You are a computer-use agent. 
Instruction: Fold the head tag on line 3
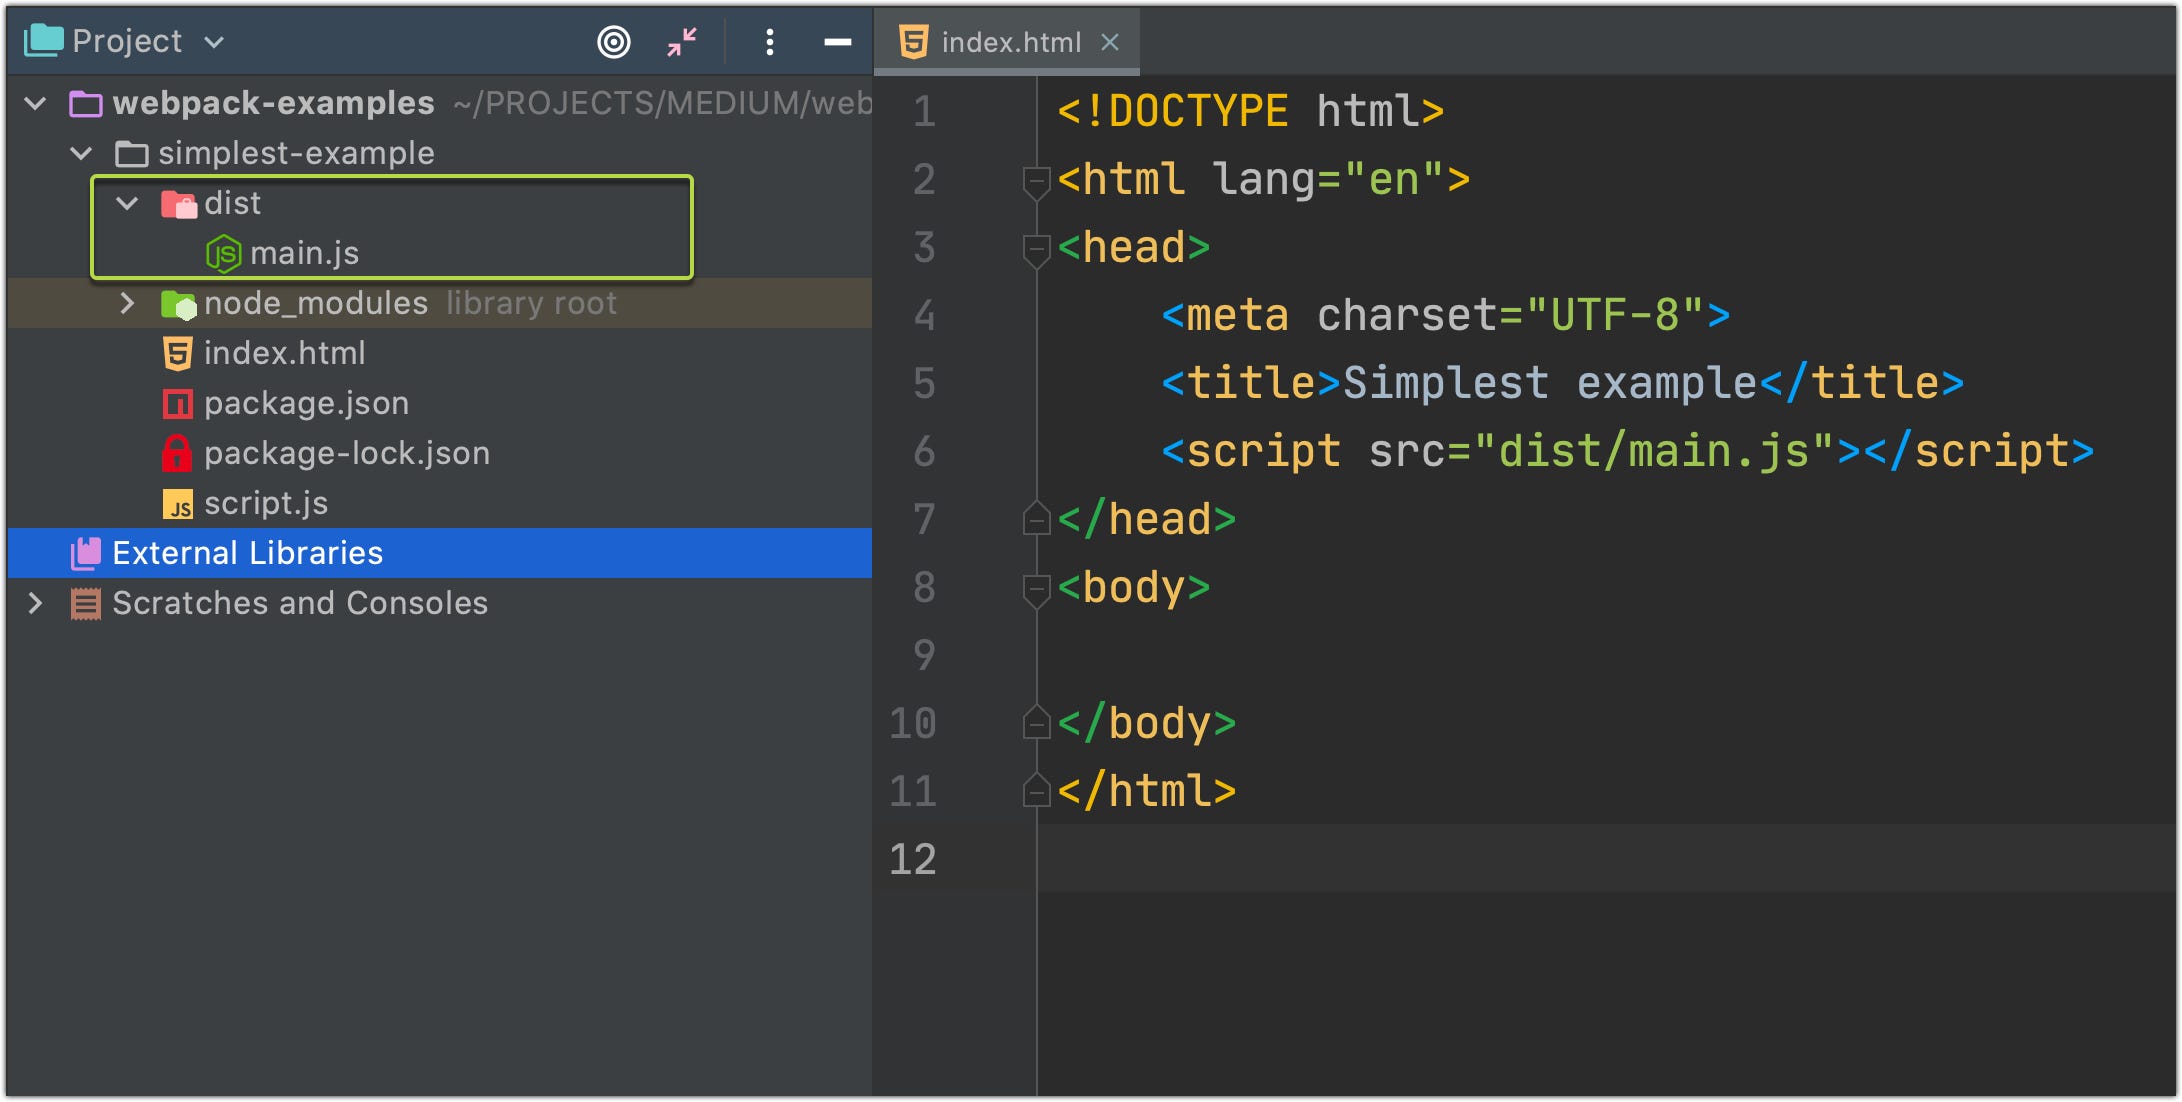point(1036,248)
